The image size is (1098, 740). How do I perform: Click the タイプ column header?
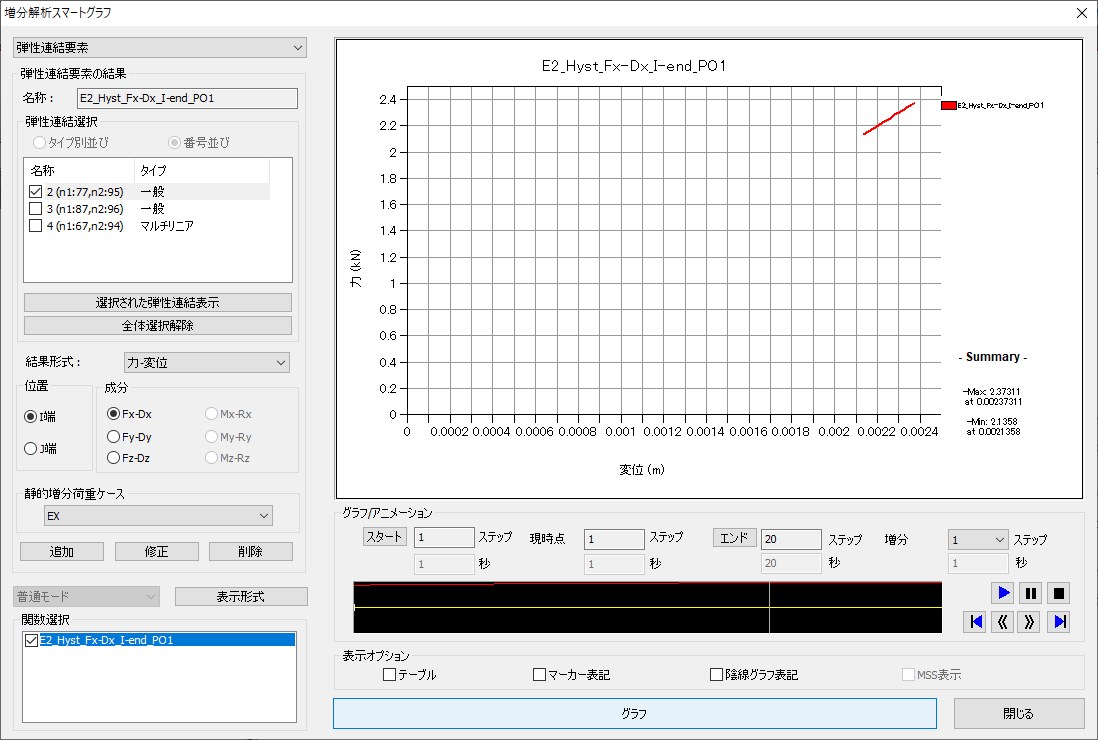(202, 170)
